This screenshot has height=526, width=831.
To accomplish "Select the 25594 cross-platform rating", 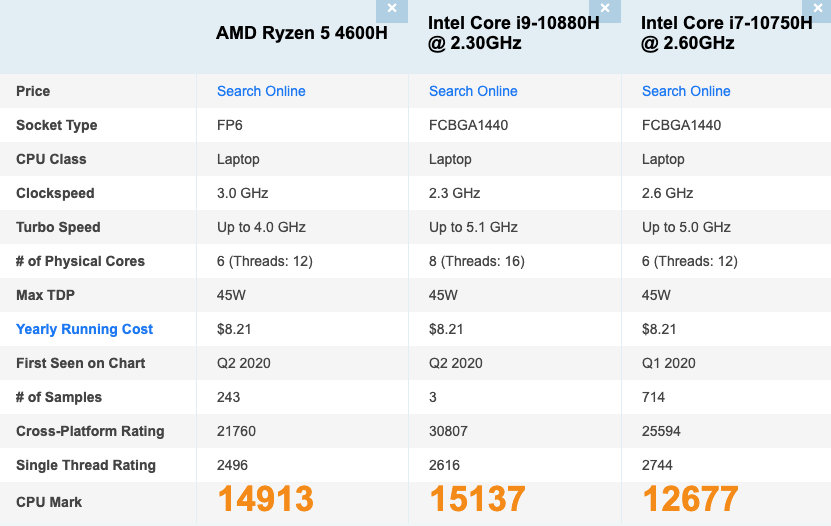I will click(661, 431).
